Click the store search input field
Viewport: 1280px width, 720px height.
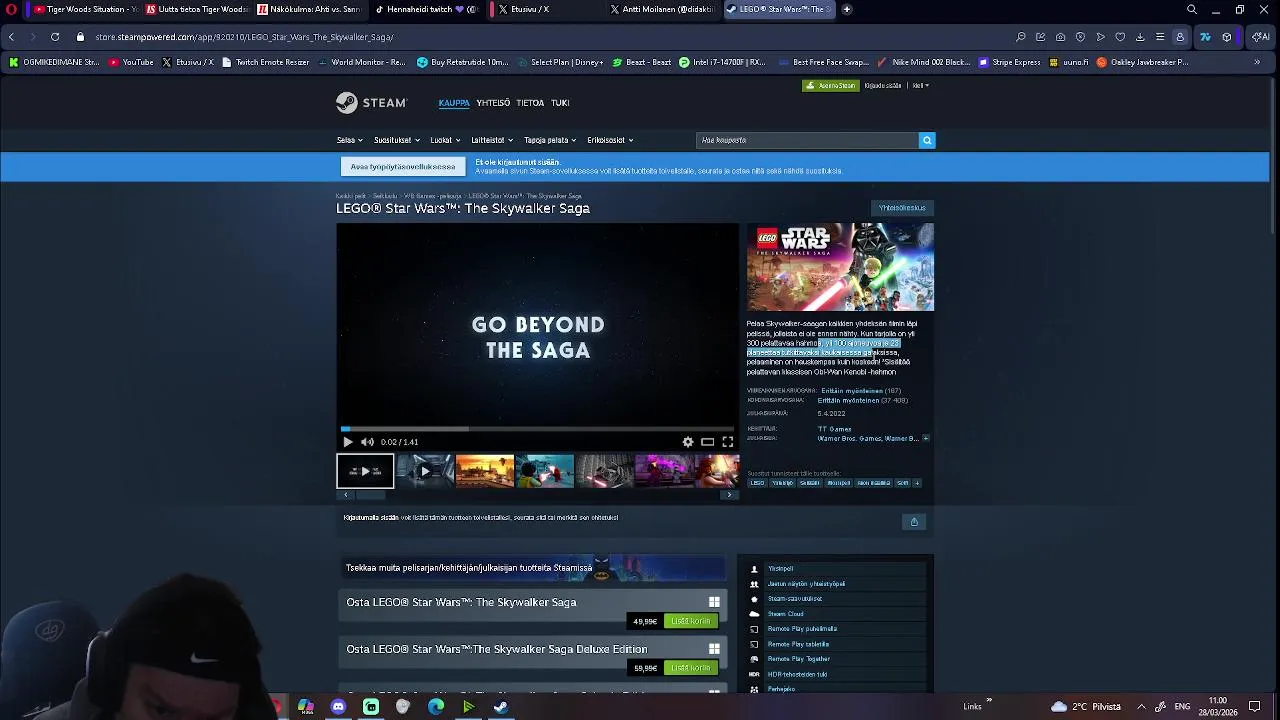tap(807, 140)
